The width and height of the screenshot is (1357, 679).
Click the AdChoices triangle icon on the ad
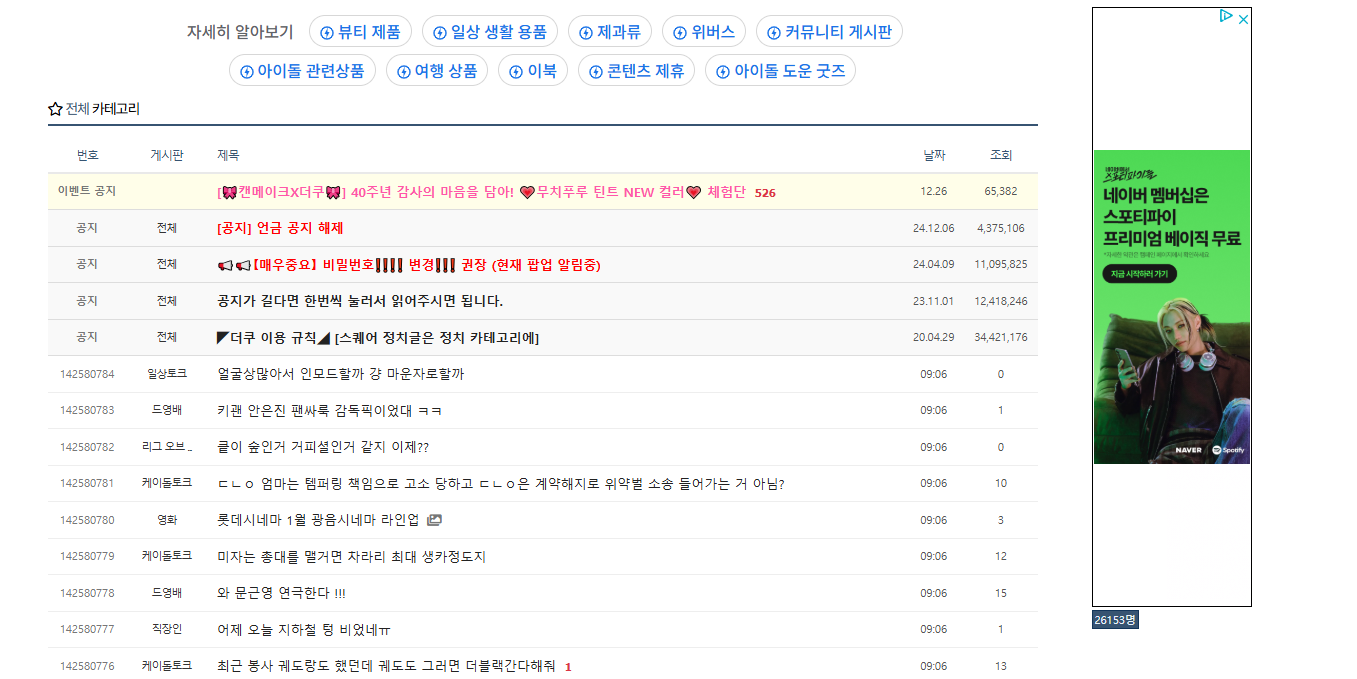[1225, 16]
